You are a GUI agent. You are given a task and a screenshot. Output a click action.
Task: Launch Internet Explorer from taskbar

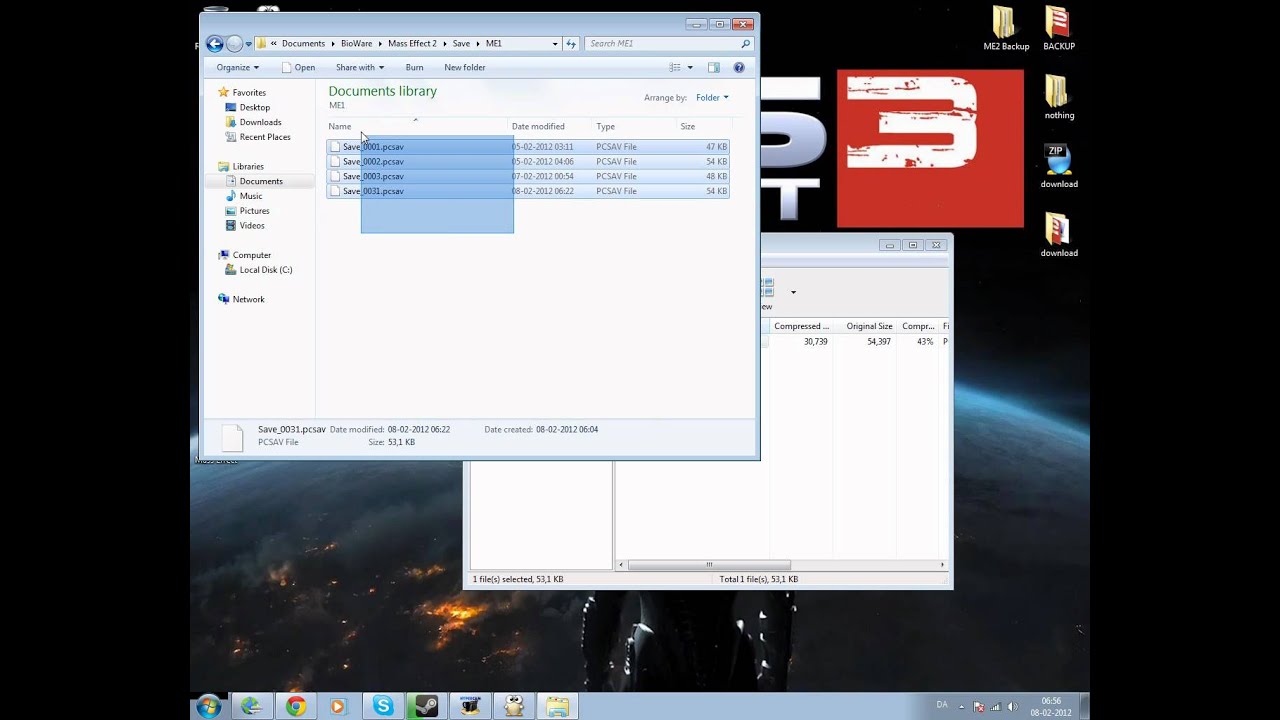(x=251, y=706)
